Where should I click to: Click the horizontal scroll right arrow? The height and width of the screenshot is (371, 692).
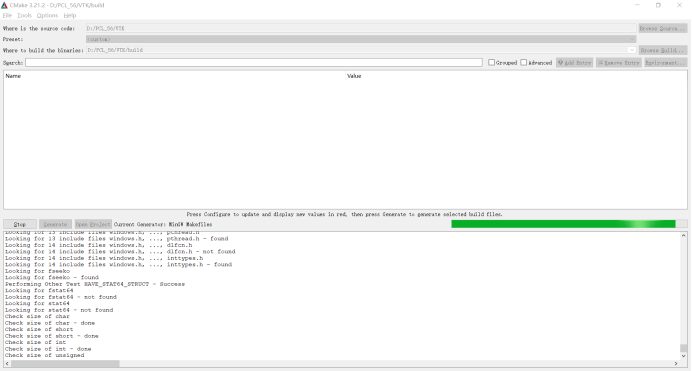pos(676,364)
